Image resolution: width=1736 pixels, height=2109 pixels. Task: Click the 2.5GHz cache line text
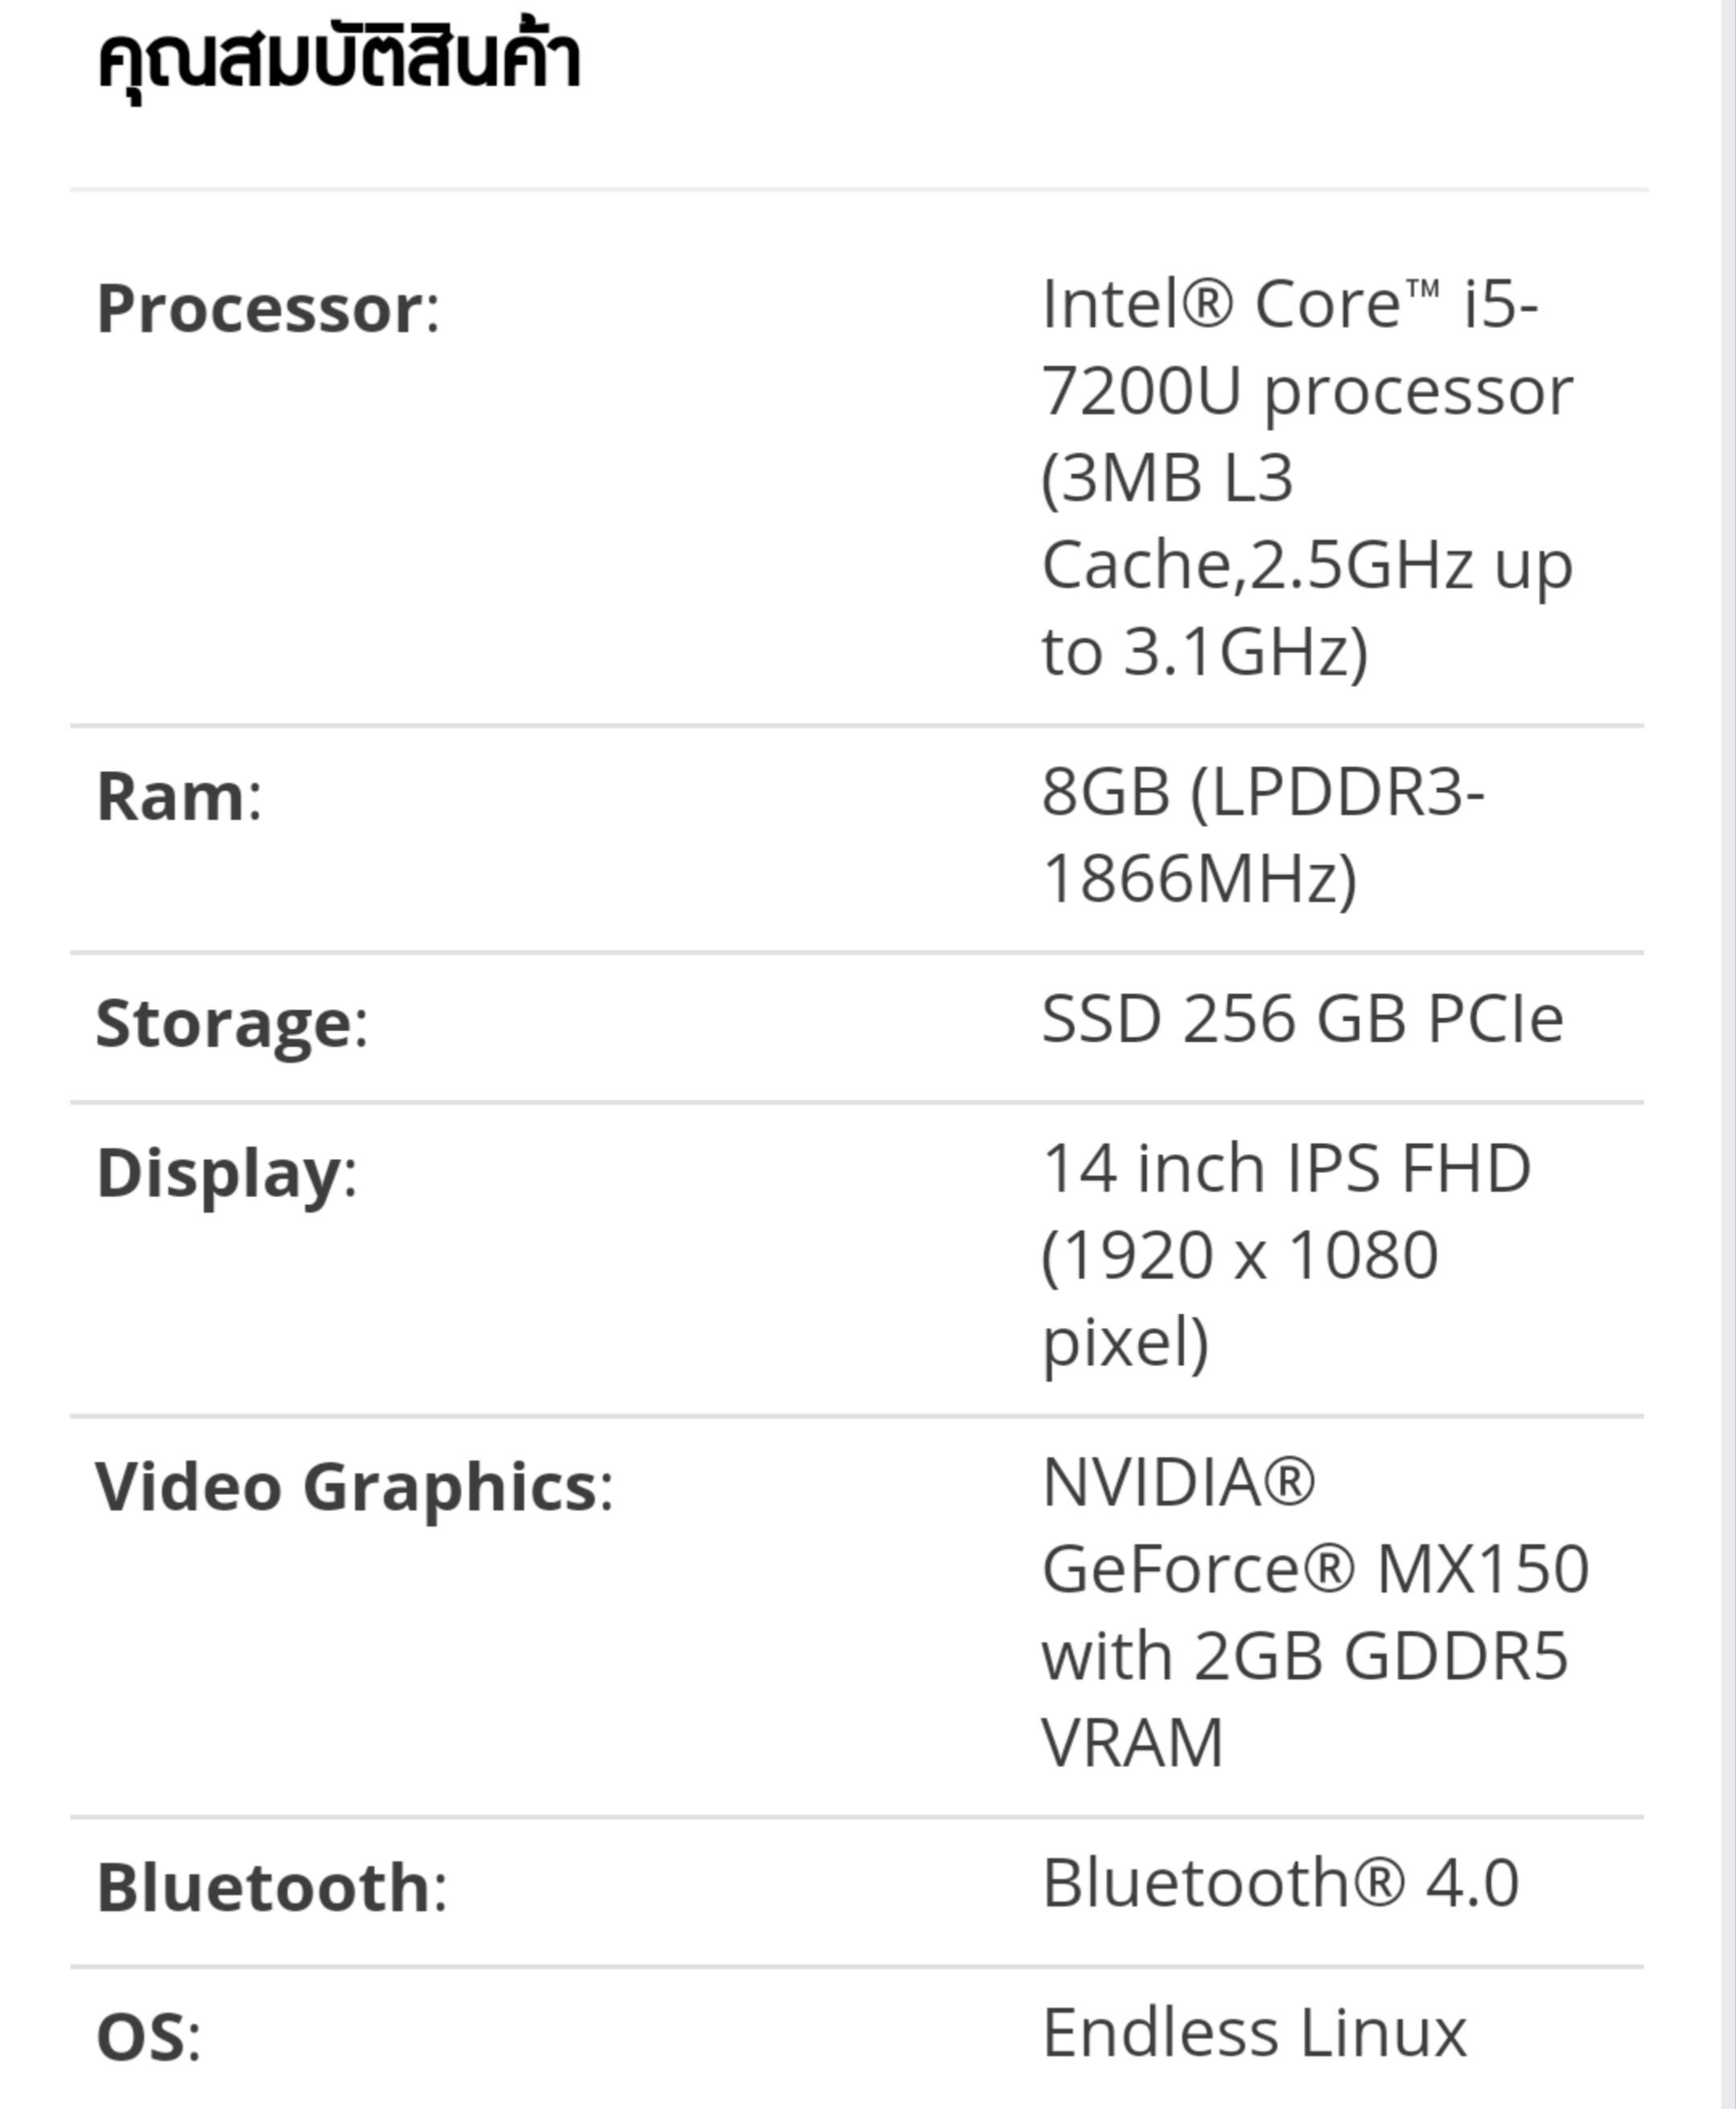point(1362,566)
